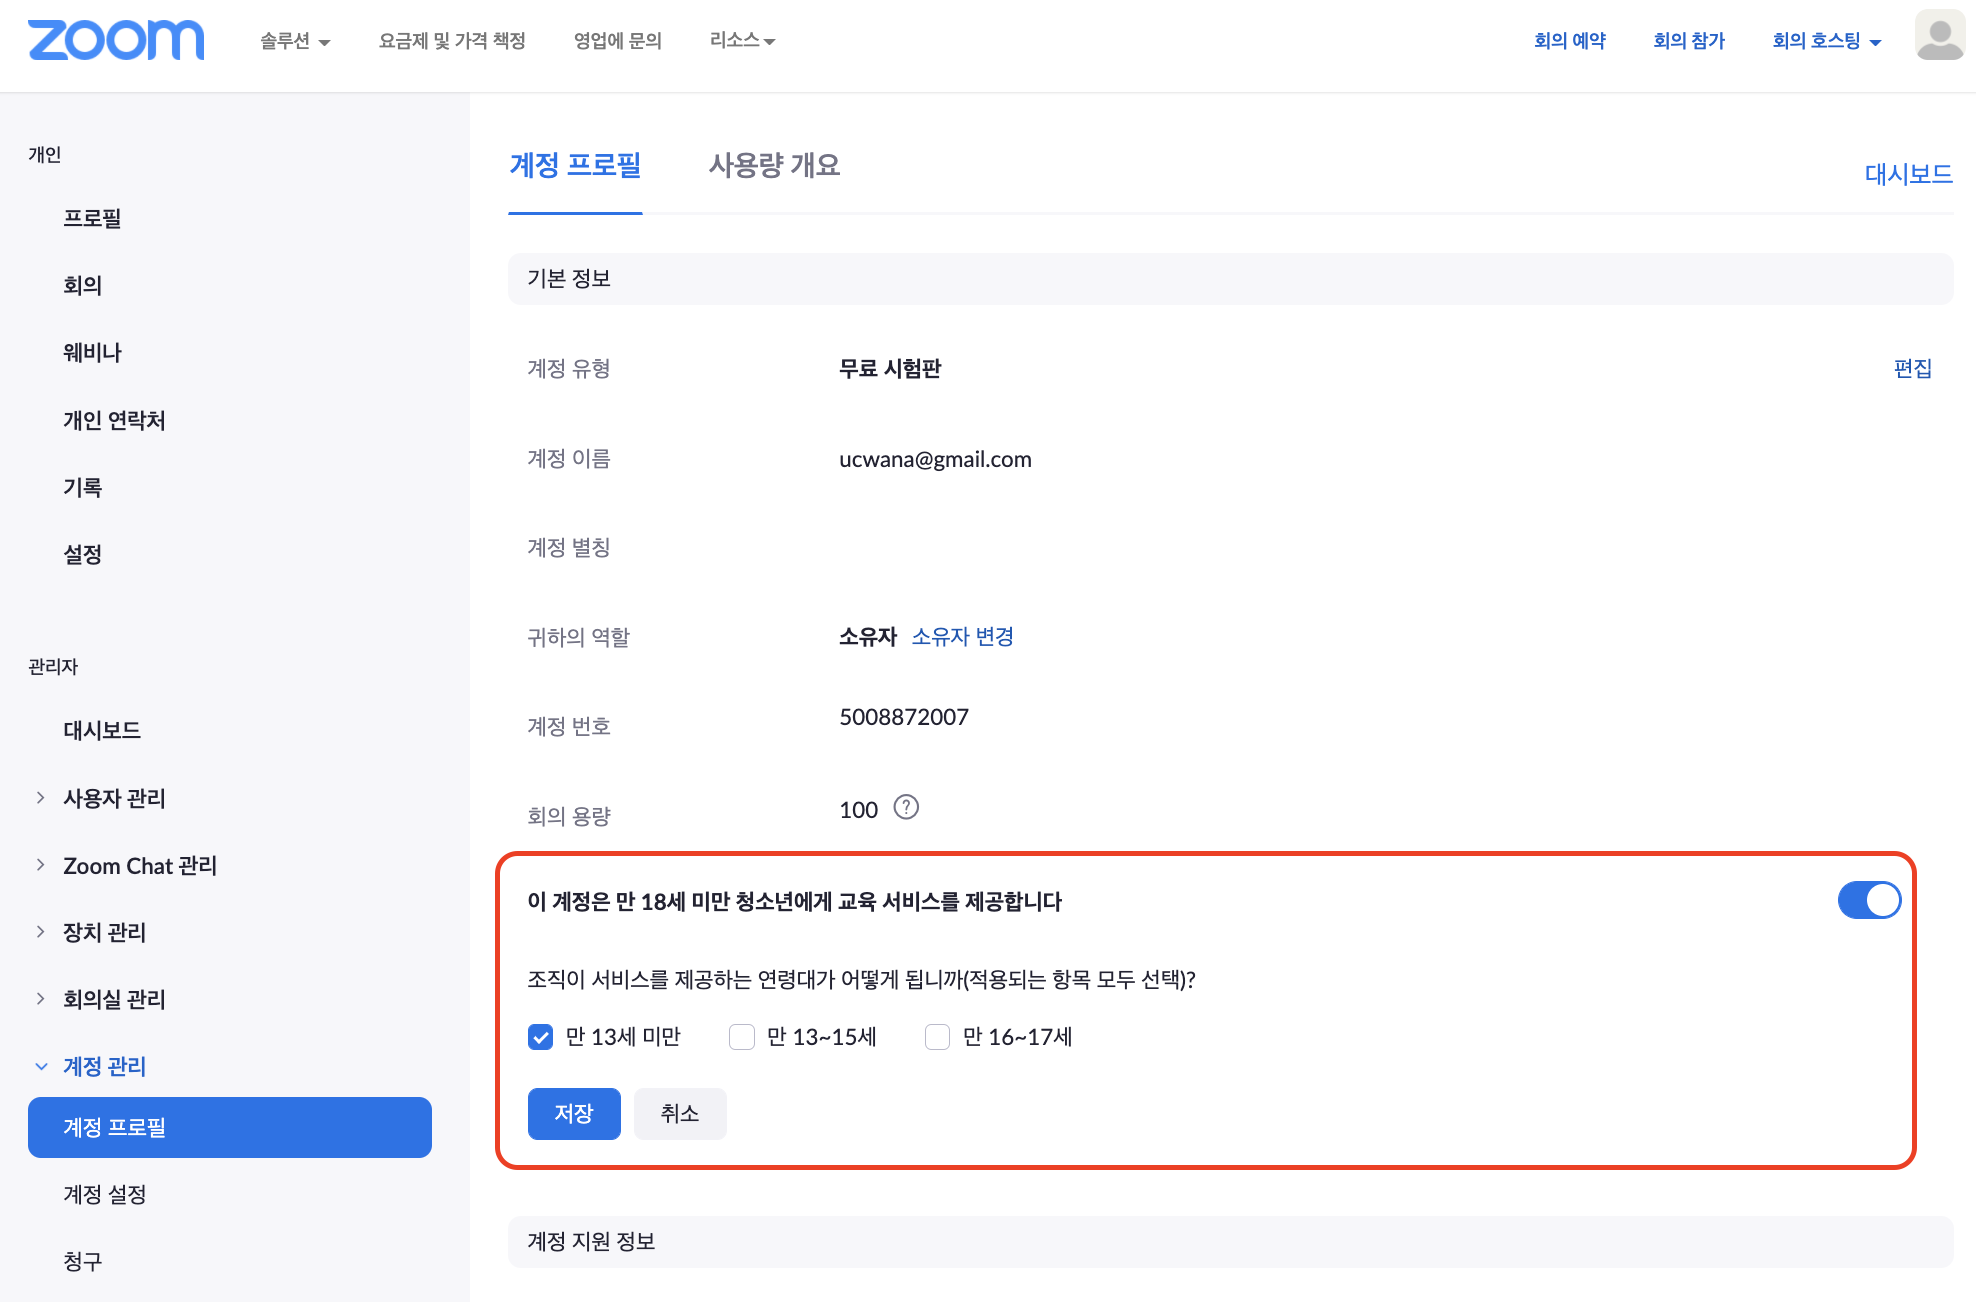
Task: Click the 저장 button
Action: [x=574, y=1113]
